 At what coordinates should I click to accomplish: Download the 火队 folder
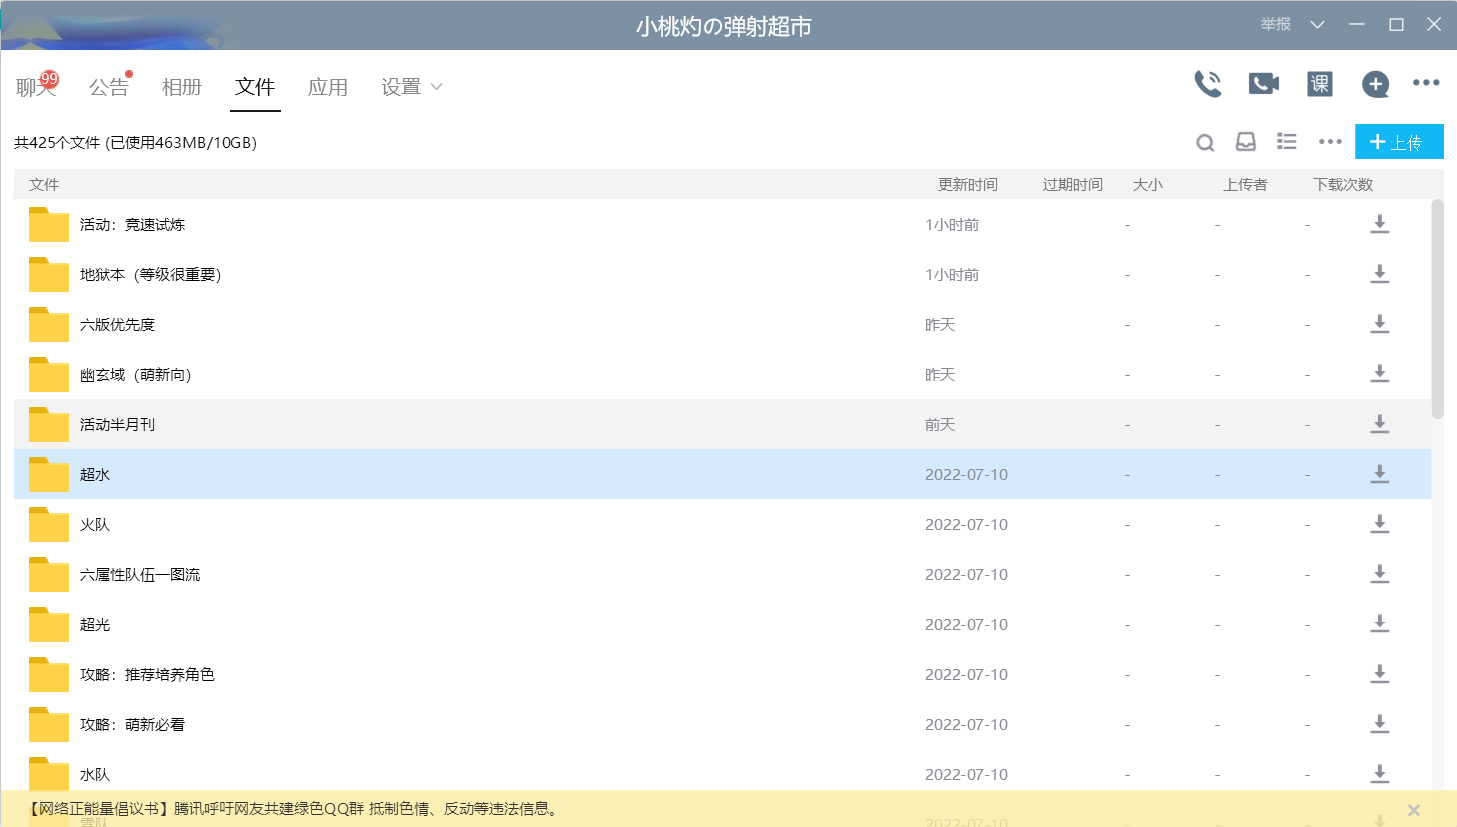coord(1380,524)
